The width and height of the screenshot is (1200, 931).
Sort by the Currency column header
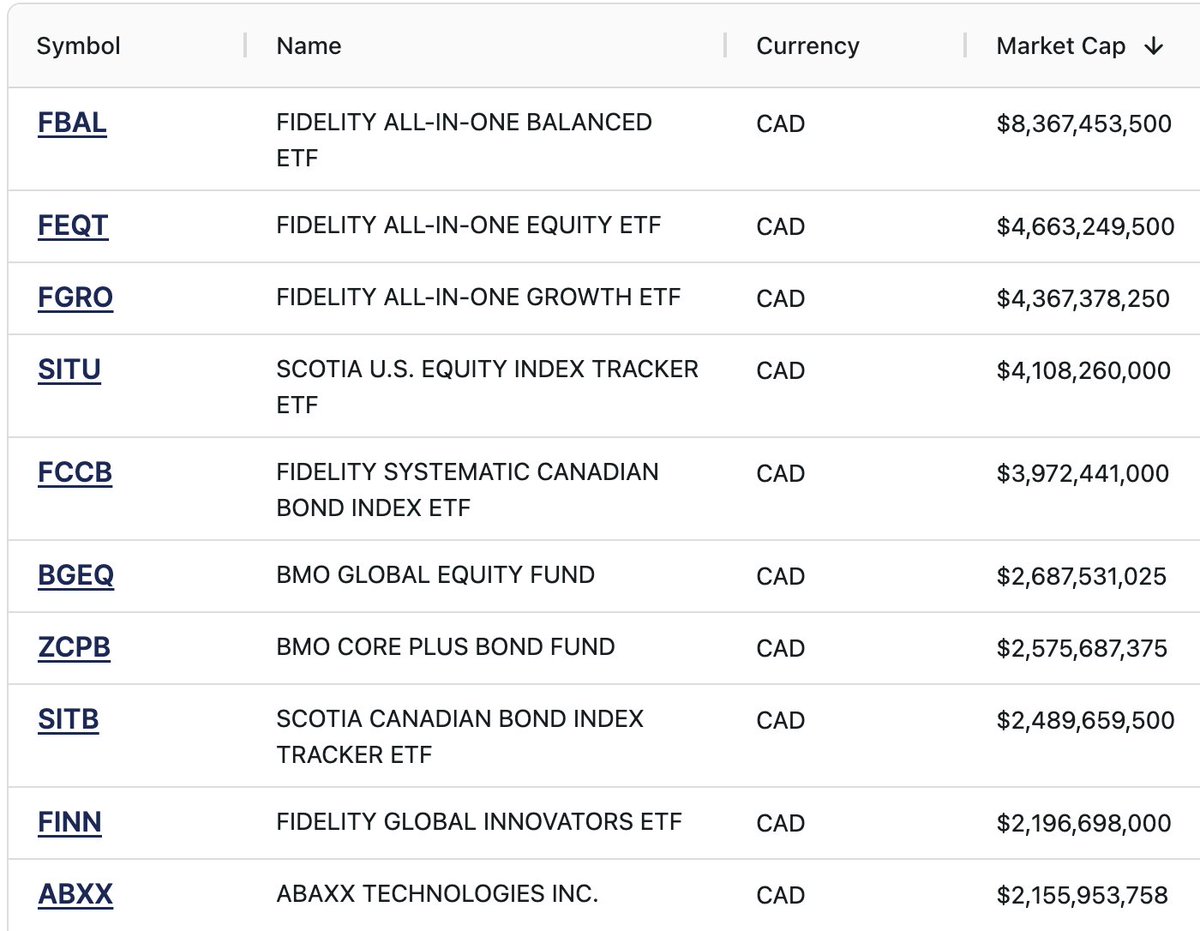click(x=808, y=46)
